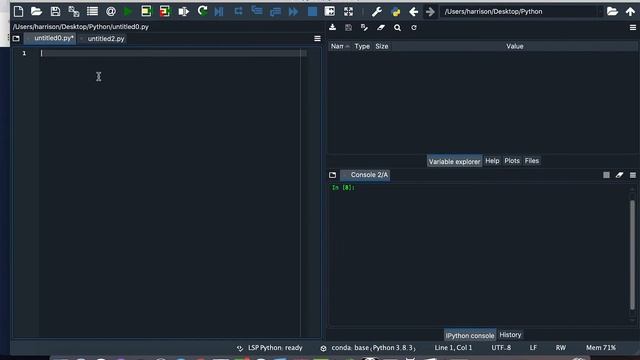
Task: Run the current cell
Action: click(x=146, y=11)
